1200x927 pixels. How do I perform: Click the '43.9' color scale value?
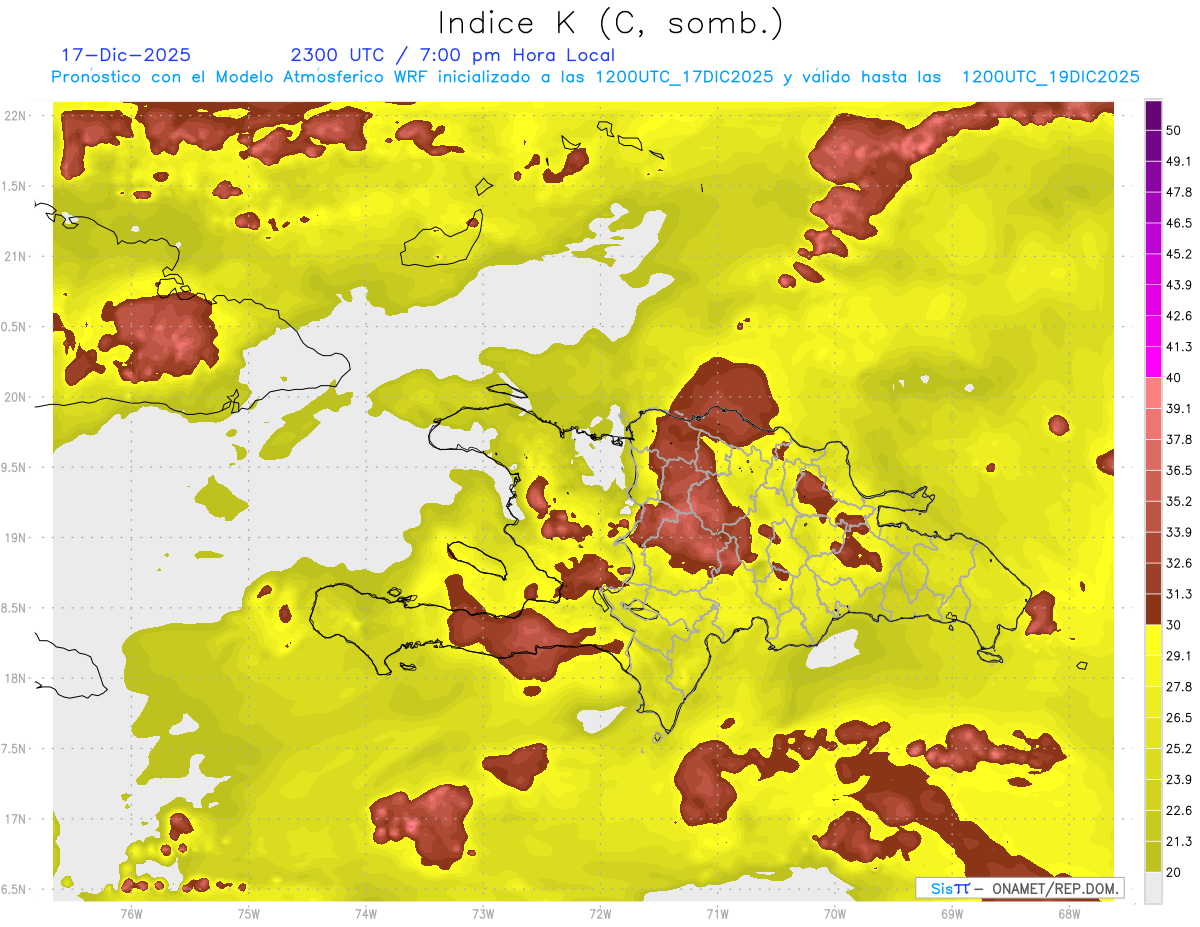pos(1179,285)
